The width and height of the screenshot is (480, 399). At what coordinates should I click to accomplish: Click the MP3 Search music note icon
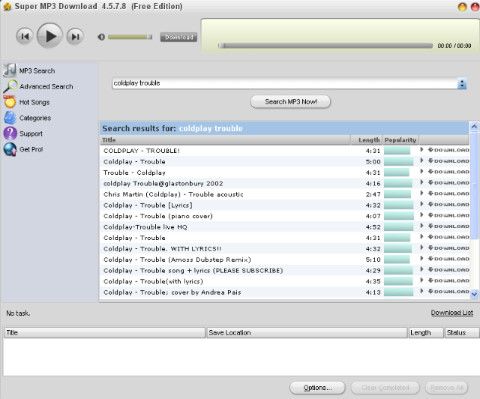[x=10, y=70]
